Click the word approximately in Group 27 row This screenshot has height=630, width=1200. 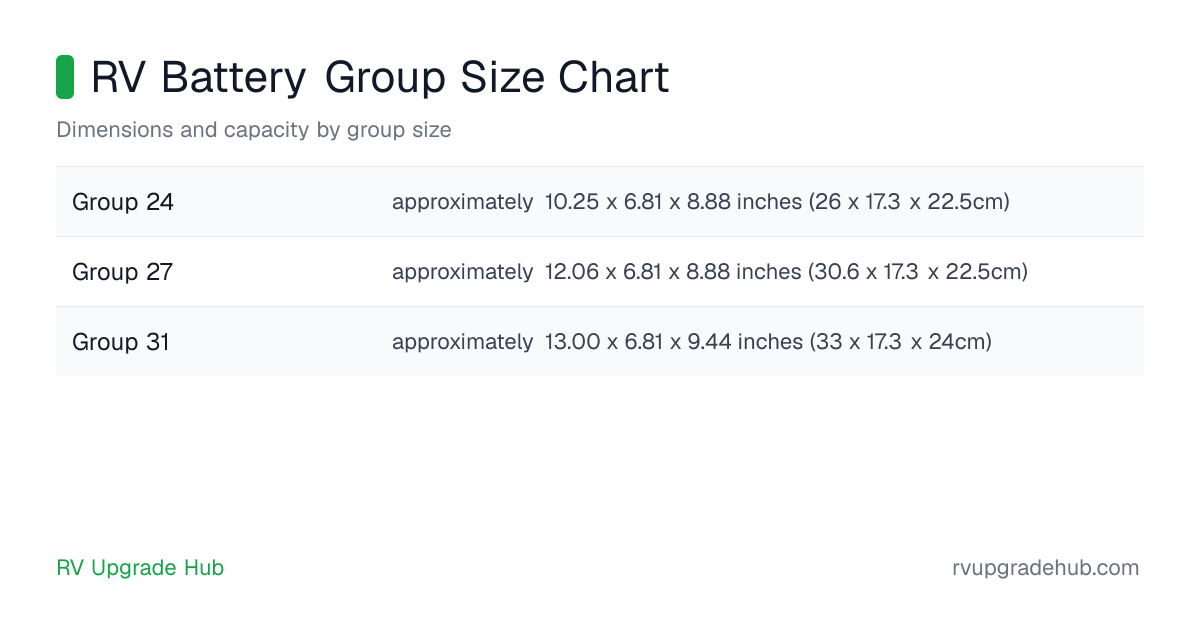pos(462,272)
